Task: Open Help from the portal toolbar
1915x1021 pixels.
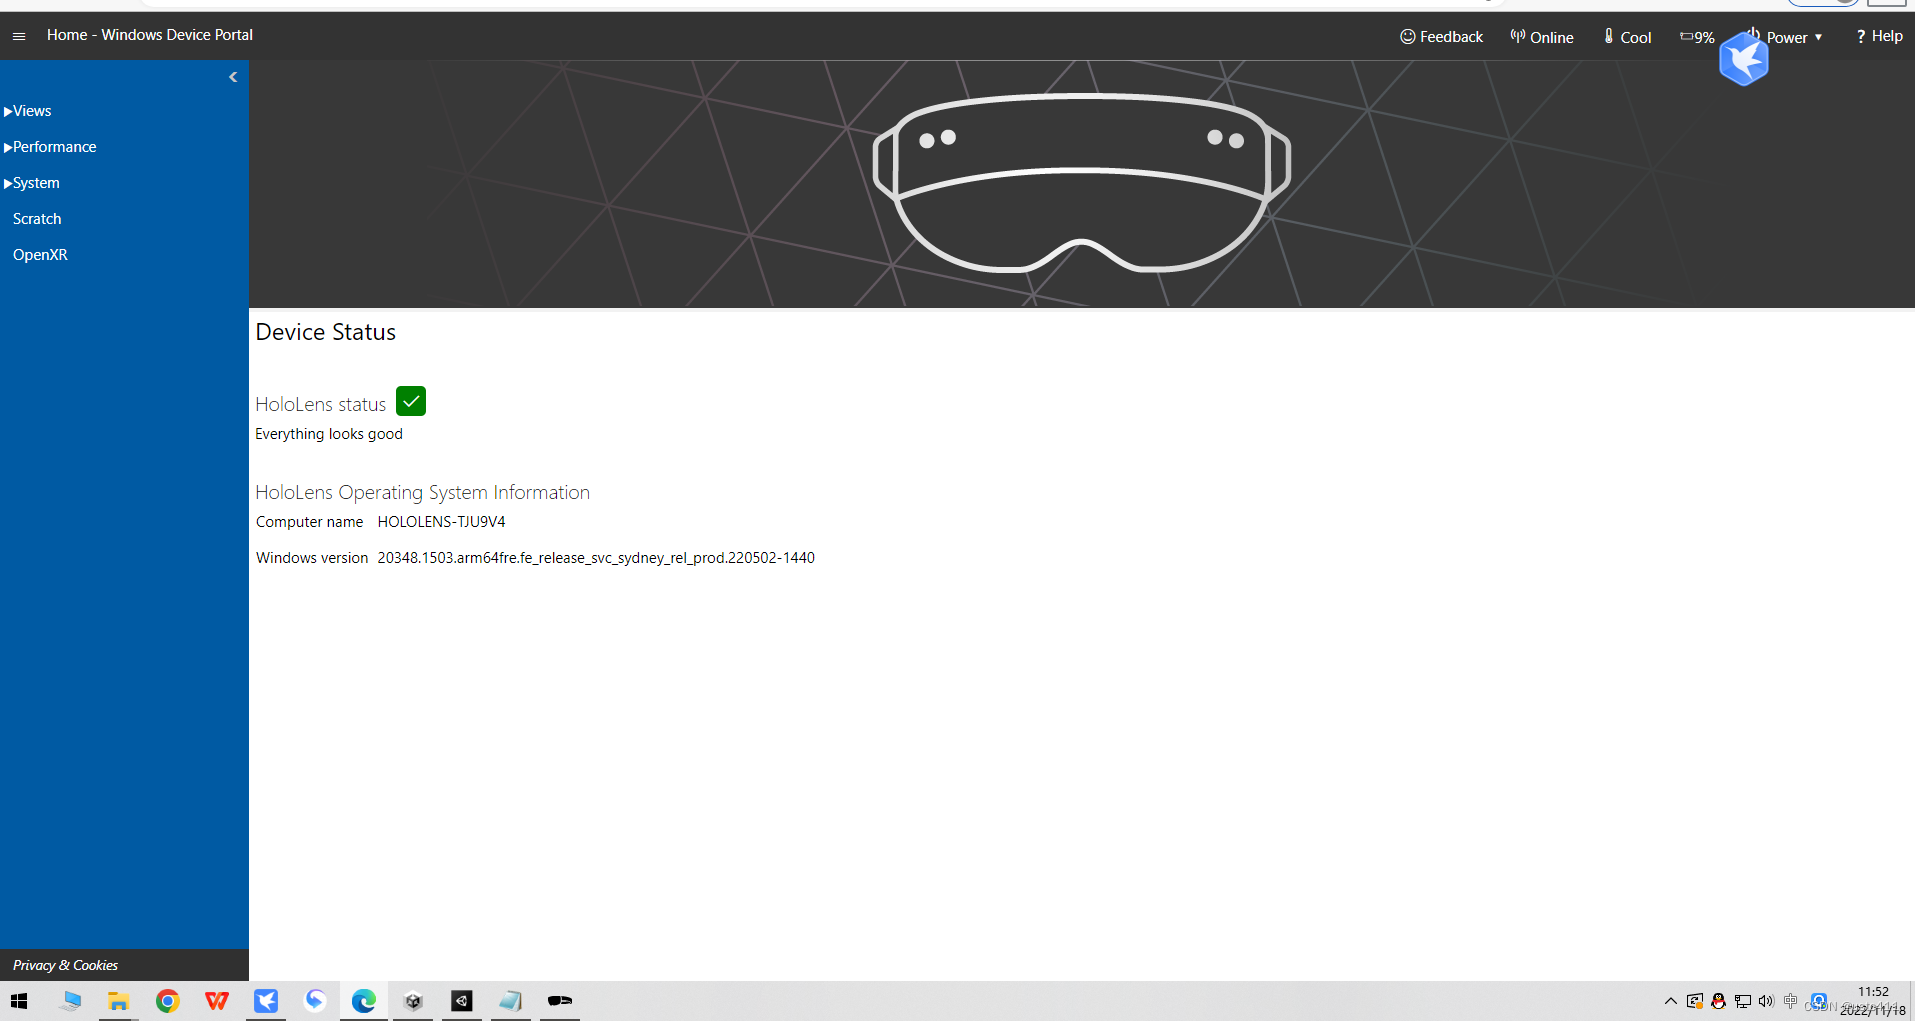Action: point(1878,35)
